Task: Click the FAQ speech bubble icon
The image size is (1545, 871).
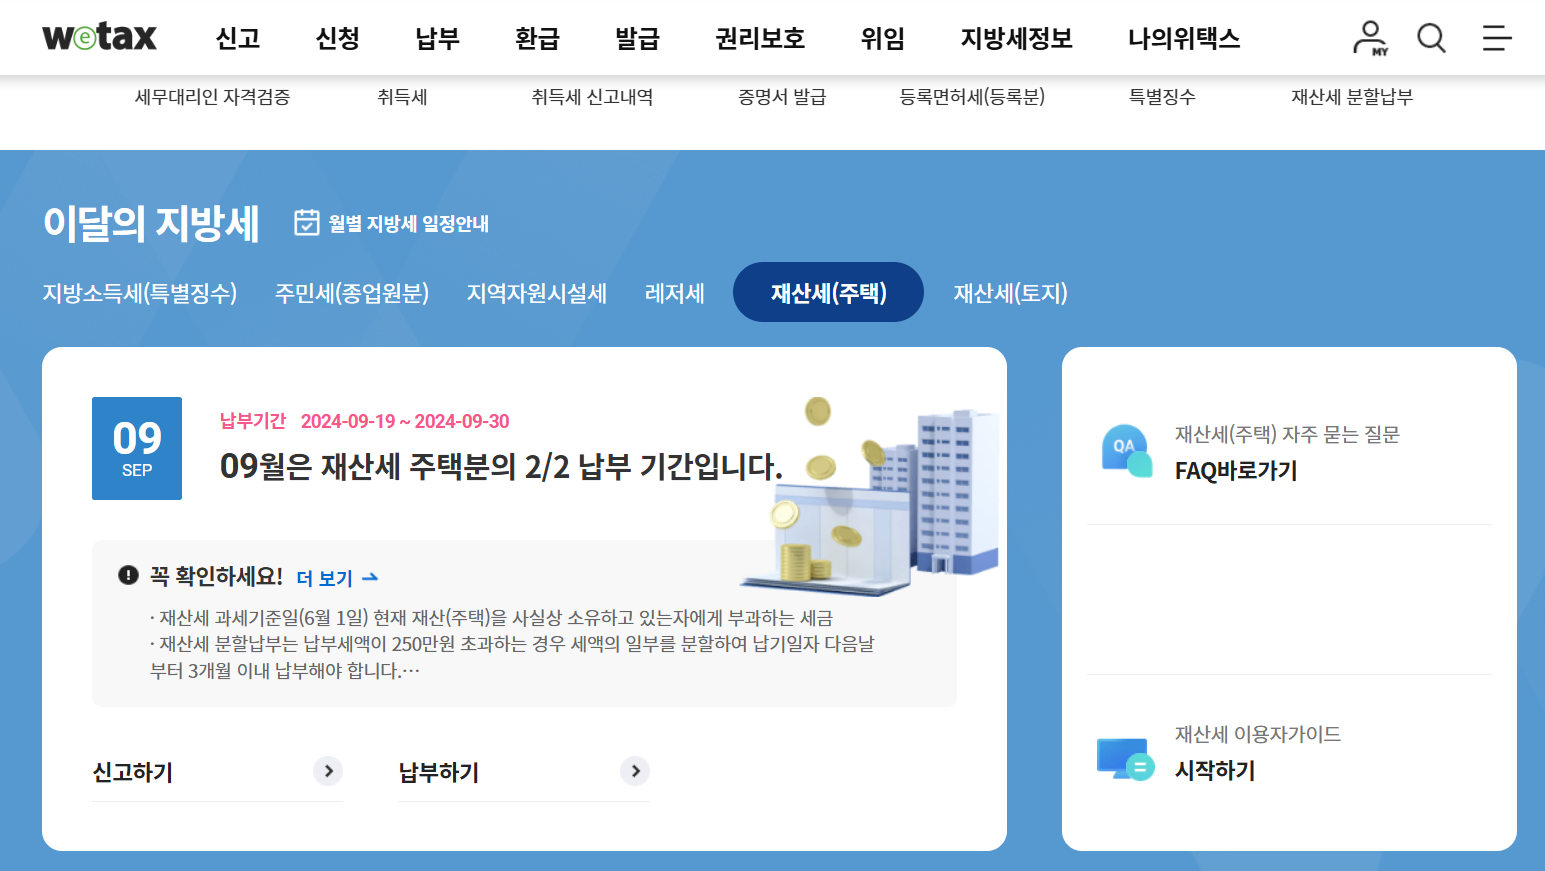Action: 1126,451
